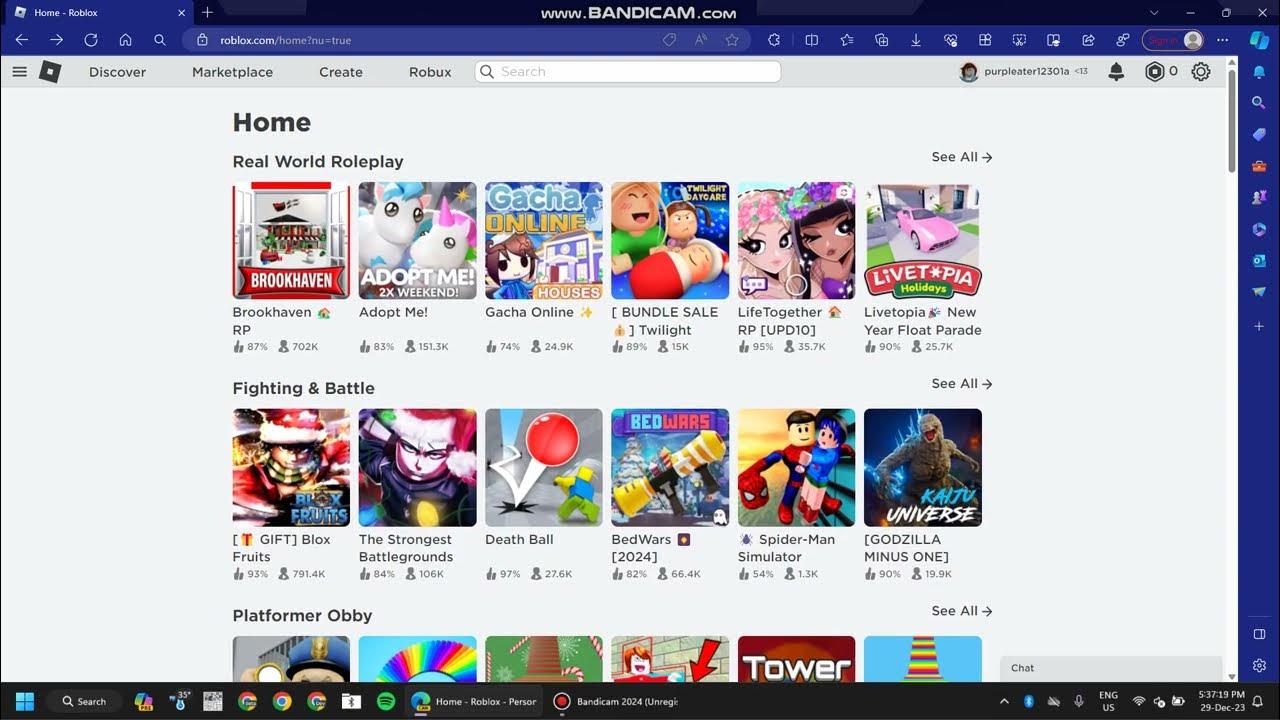Open the Bandicam 2024 taskbar item
This screenshot has height=720, width=1280.
click(615, 701)
